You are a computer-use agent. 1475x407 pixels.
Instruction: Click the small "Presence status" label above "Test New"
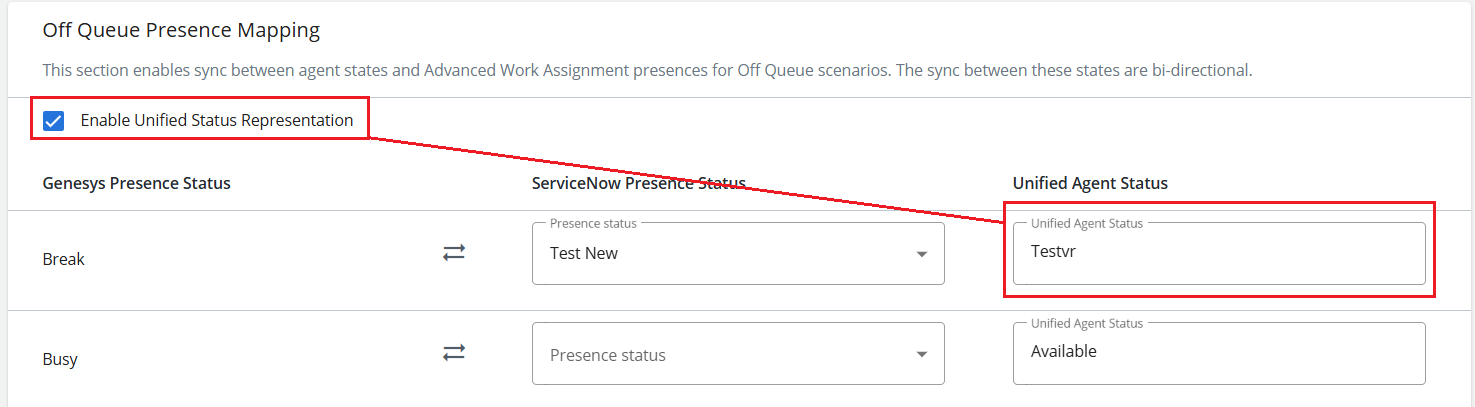tap(593, 223)
